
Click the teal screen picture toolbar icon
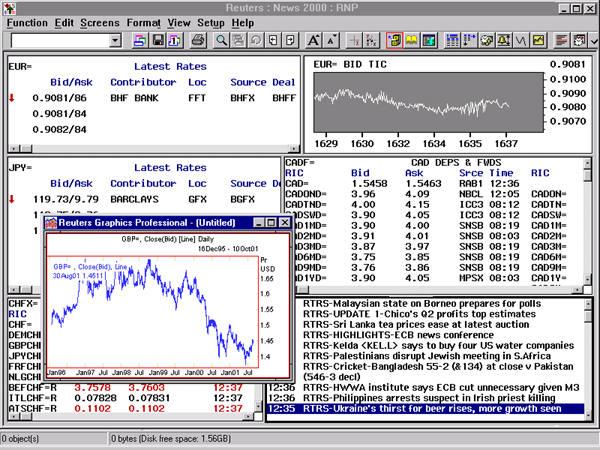tap(429, 40)
